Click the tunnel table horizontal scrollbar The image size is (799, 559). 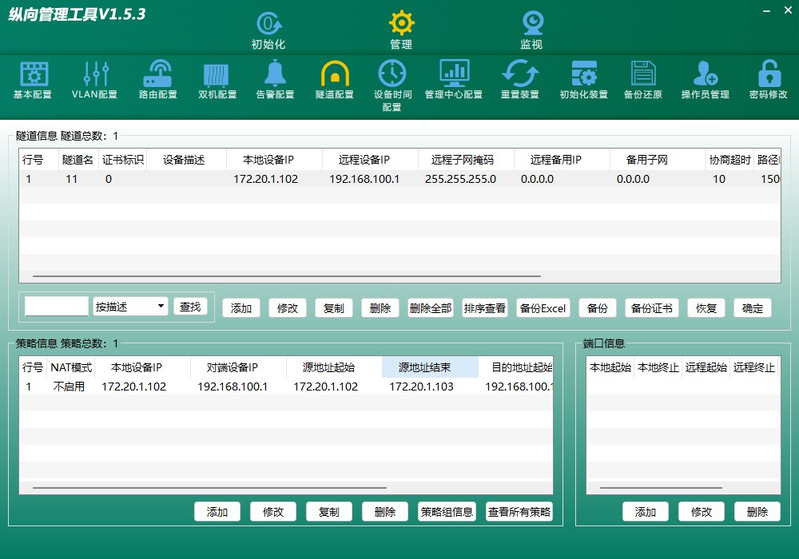click(x=286, y=276)
